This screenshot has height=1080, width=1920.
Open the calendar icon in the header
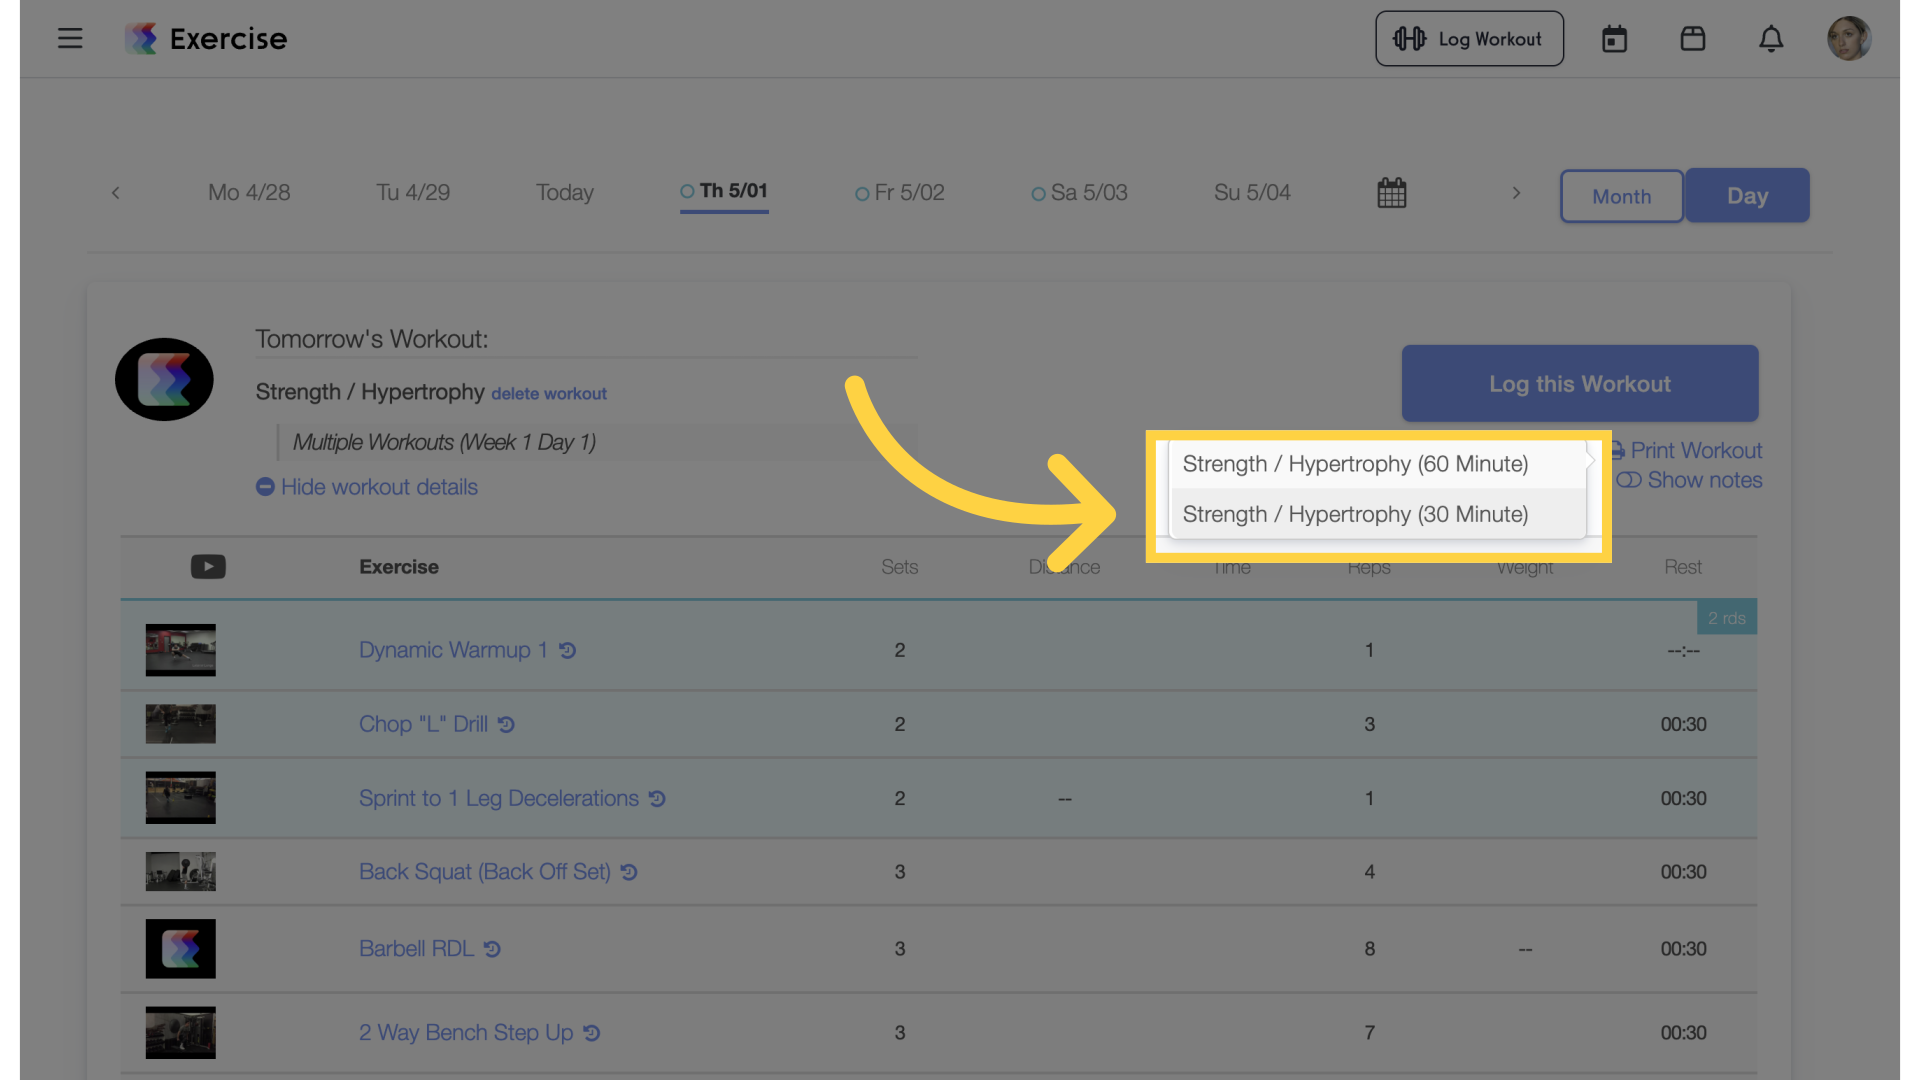1614,39
